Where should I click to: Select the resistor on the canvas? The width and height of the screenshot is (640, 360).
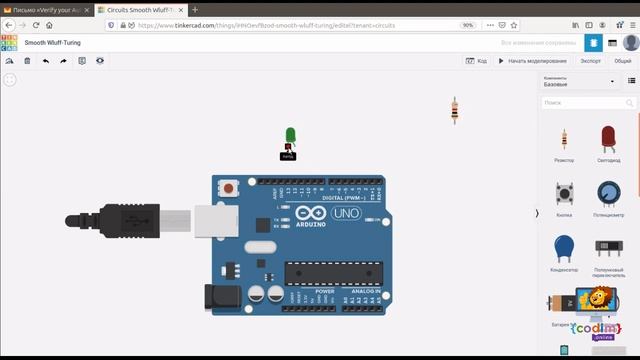[454, 110]
